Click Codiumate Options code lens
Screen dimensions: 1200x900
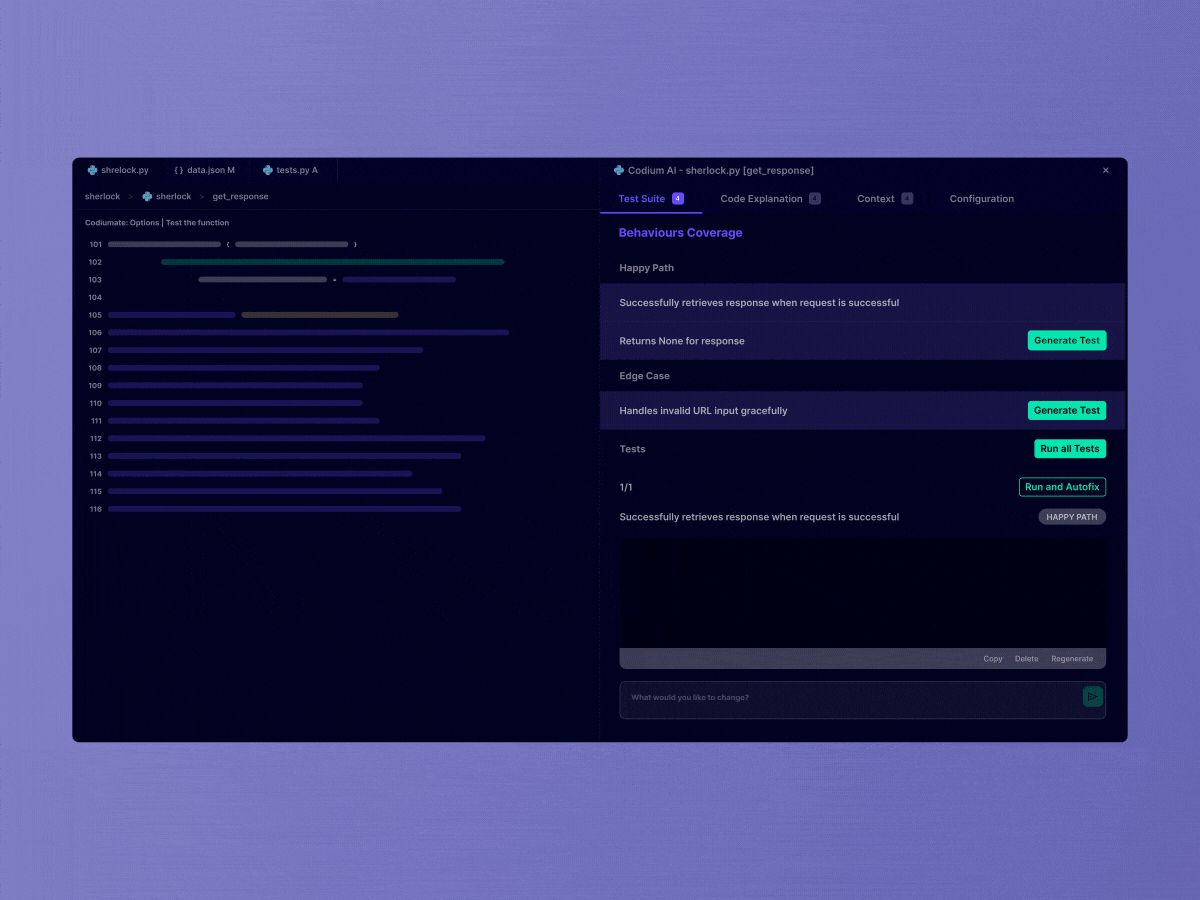[x=122, y=223]
